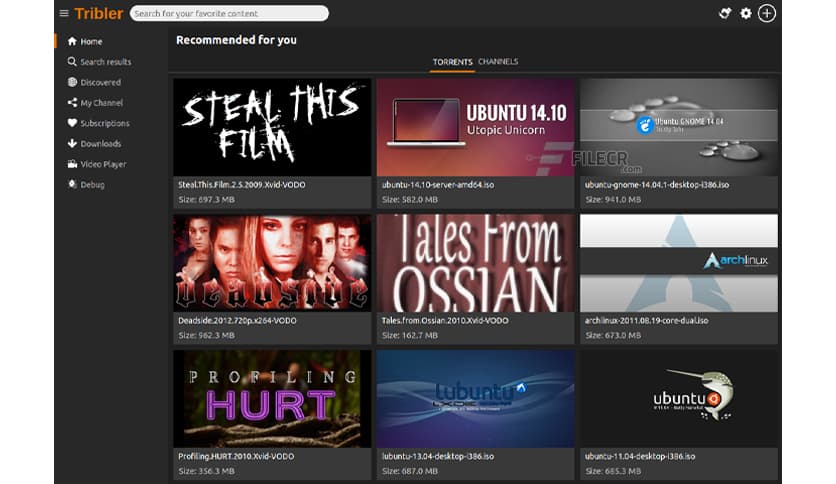Image resolution: width=836 pixels, height=484 pixels.
Task: Click Size: 697.3 MB text
Action: tap(206, 199)
